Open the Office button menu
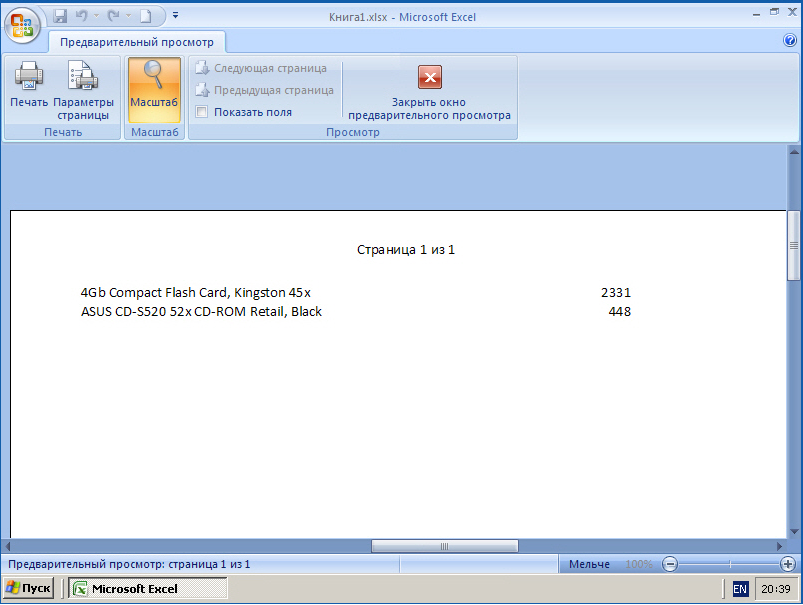 point(22,25)
